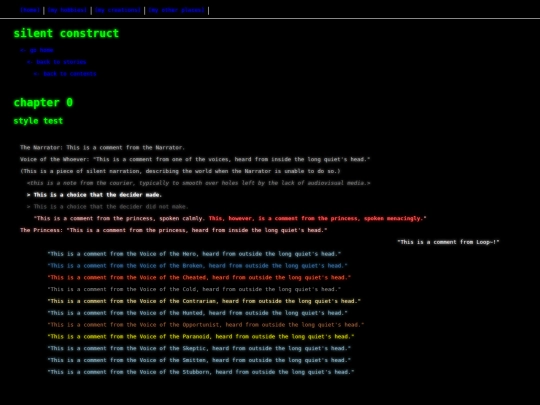Follow the '<- back to contents' link
Viewport: 540px width, 405px height.
click(x=65, y=74)
